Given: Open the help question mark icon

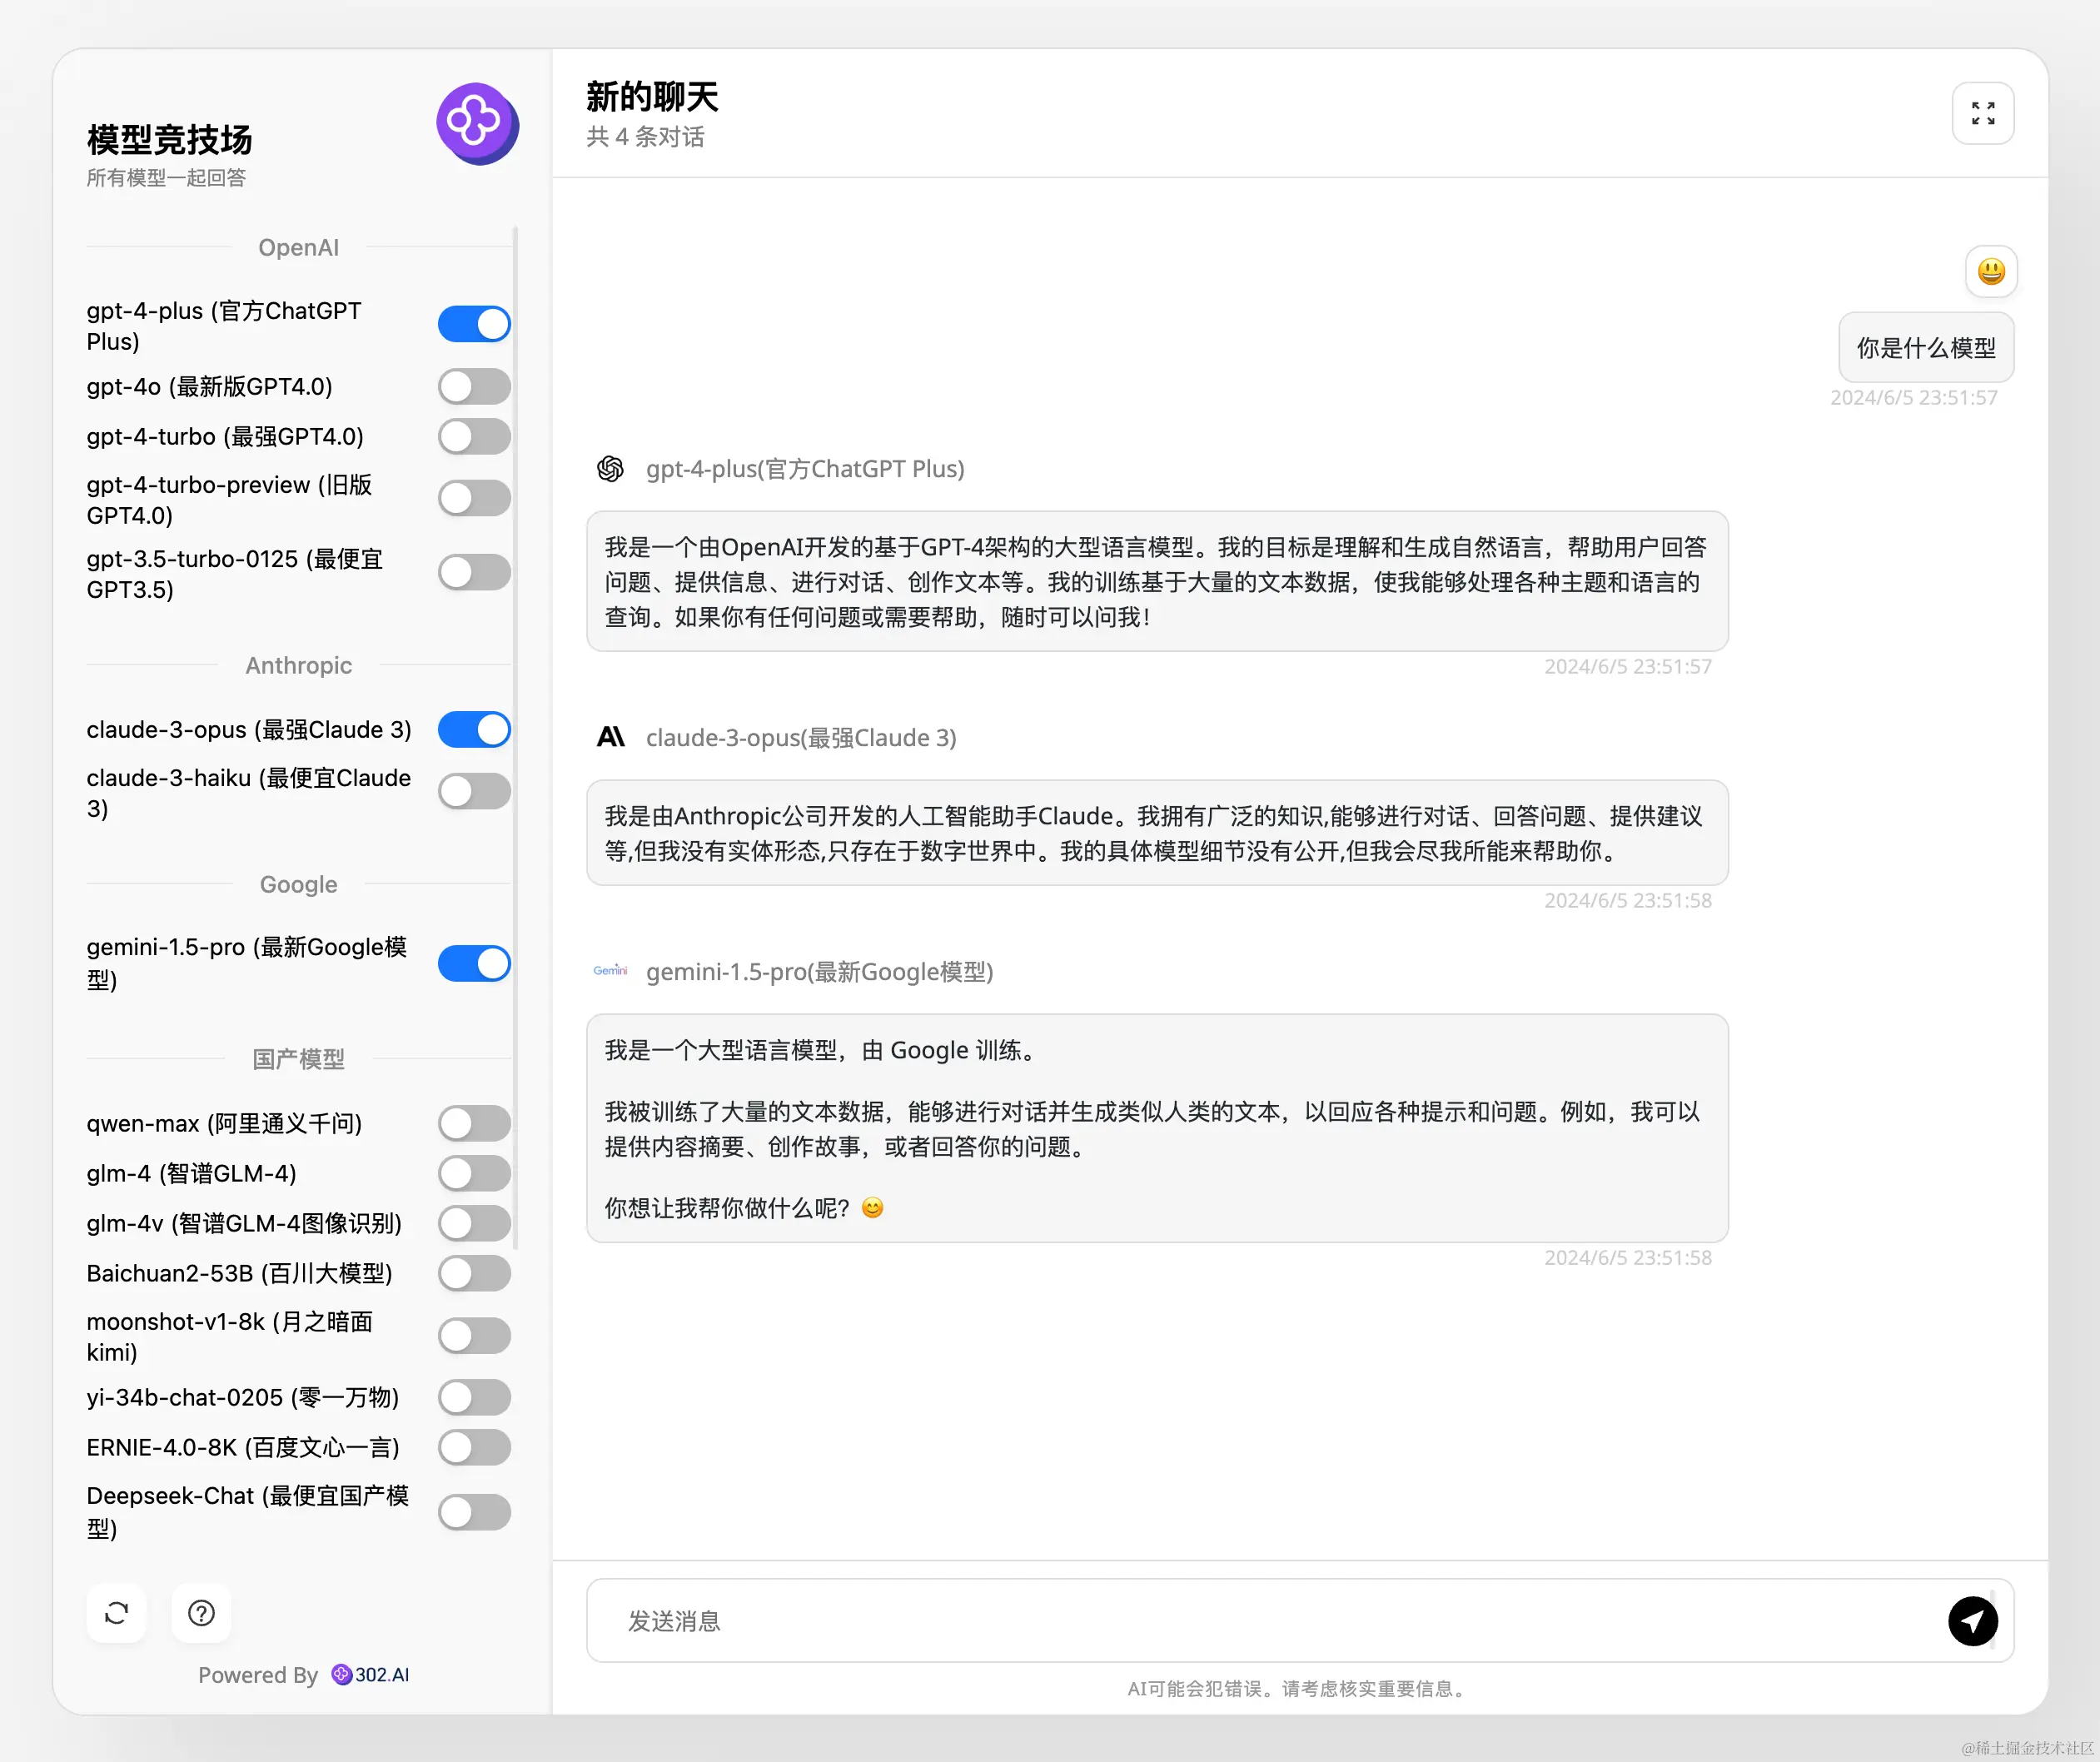Looking at the screenshot, I should pyautogui.click(x=201, y=1613).
